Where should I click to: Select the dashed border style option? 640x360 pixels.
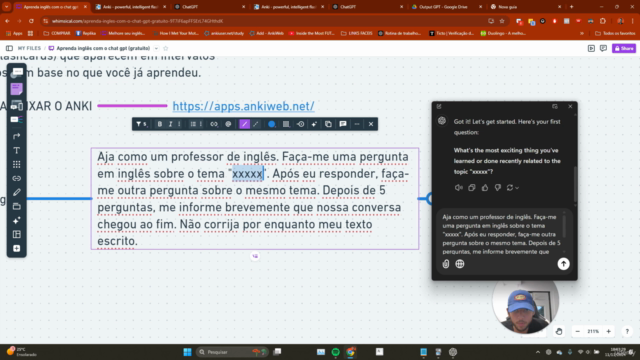256,124
